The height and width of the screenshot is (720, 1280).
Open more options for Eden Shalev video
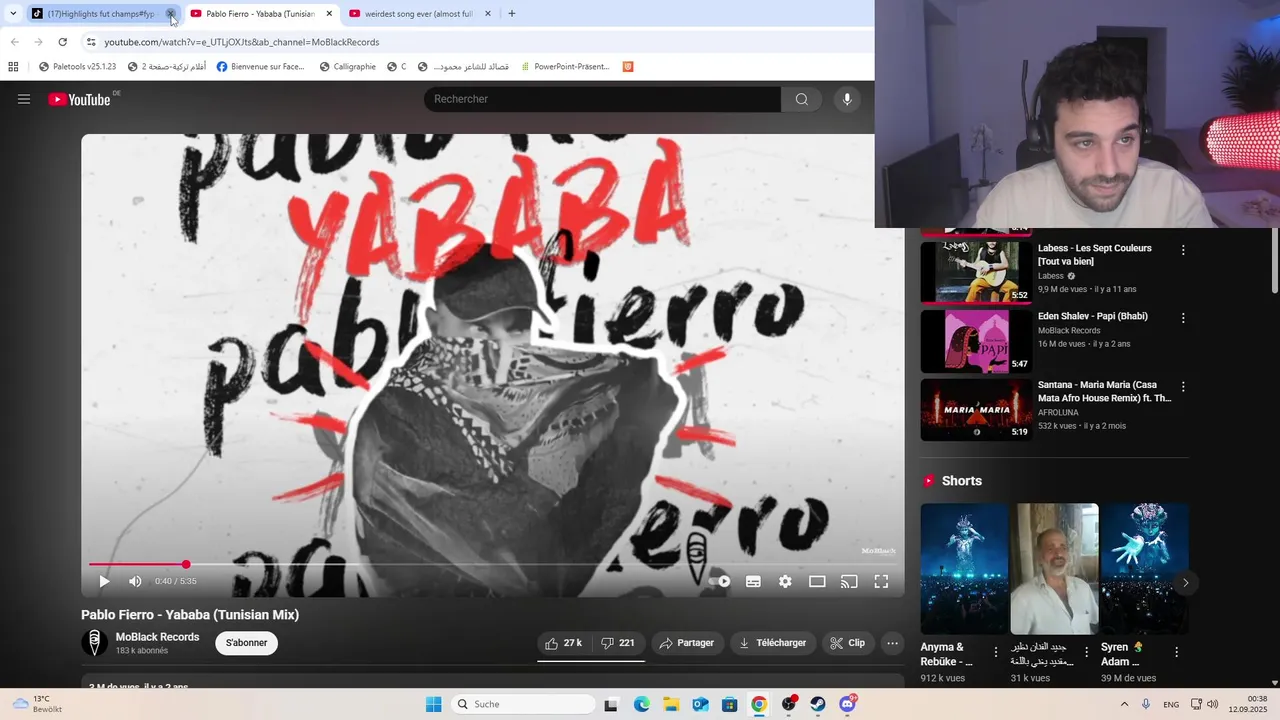(x=1183, y=318)
